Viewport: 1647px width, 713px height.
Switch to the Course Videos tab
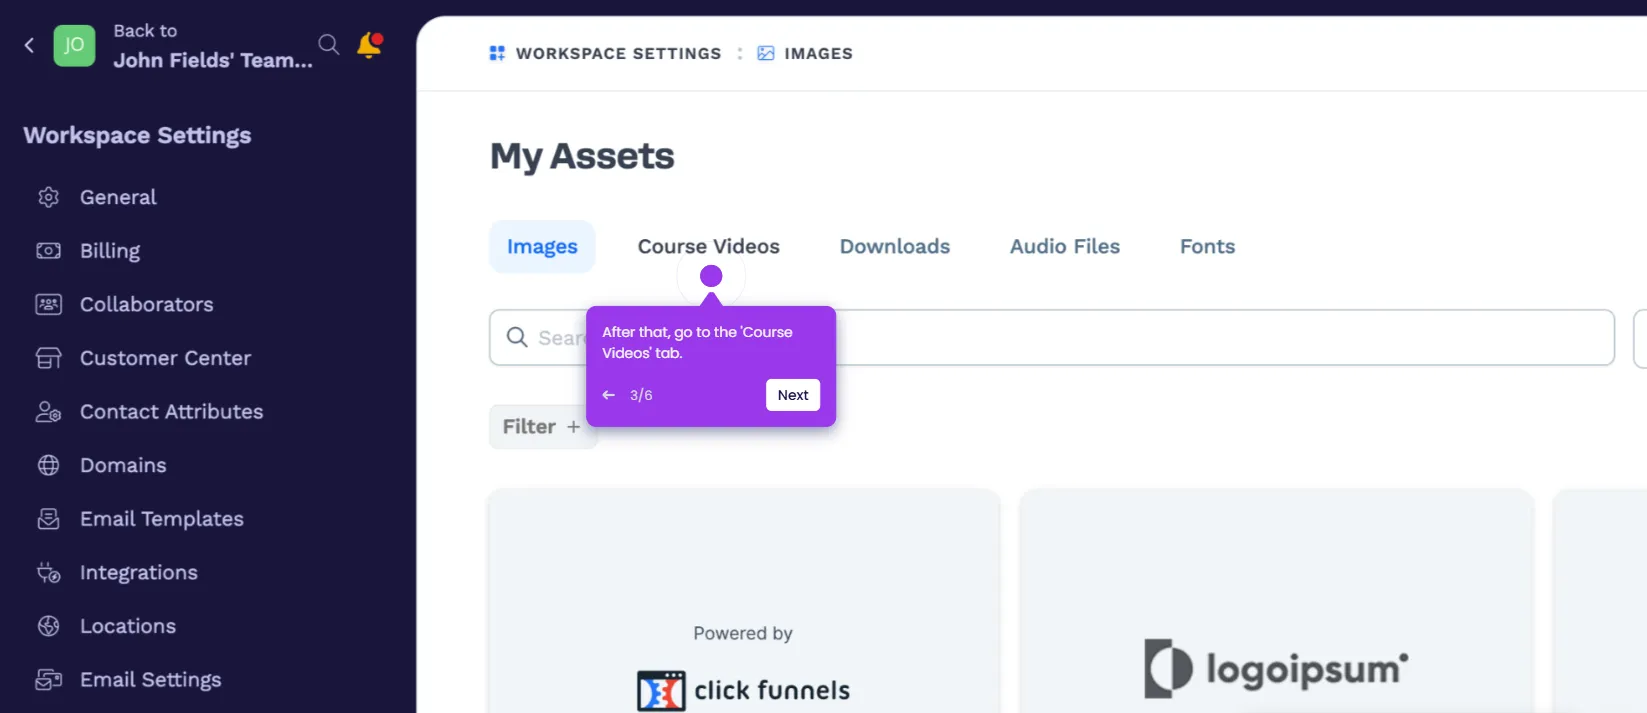709,246
